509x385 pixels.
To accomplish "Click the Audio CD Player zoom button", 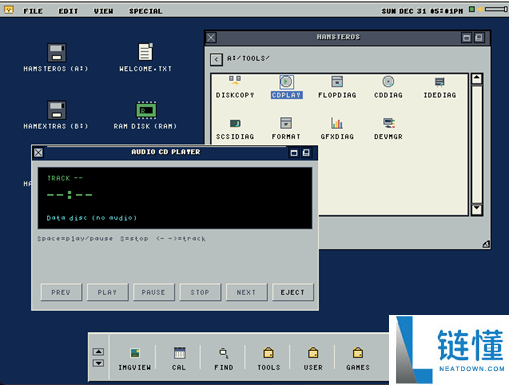I will pos(294,153).
